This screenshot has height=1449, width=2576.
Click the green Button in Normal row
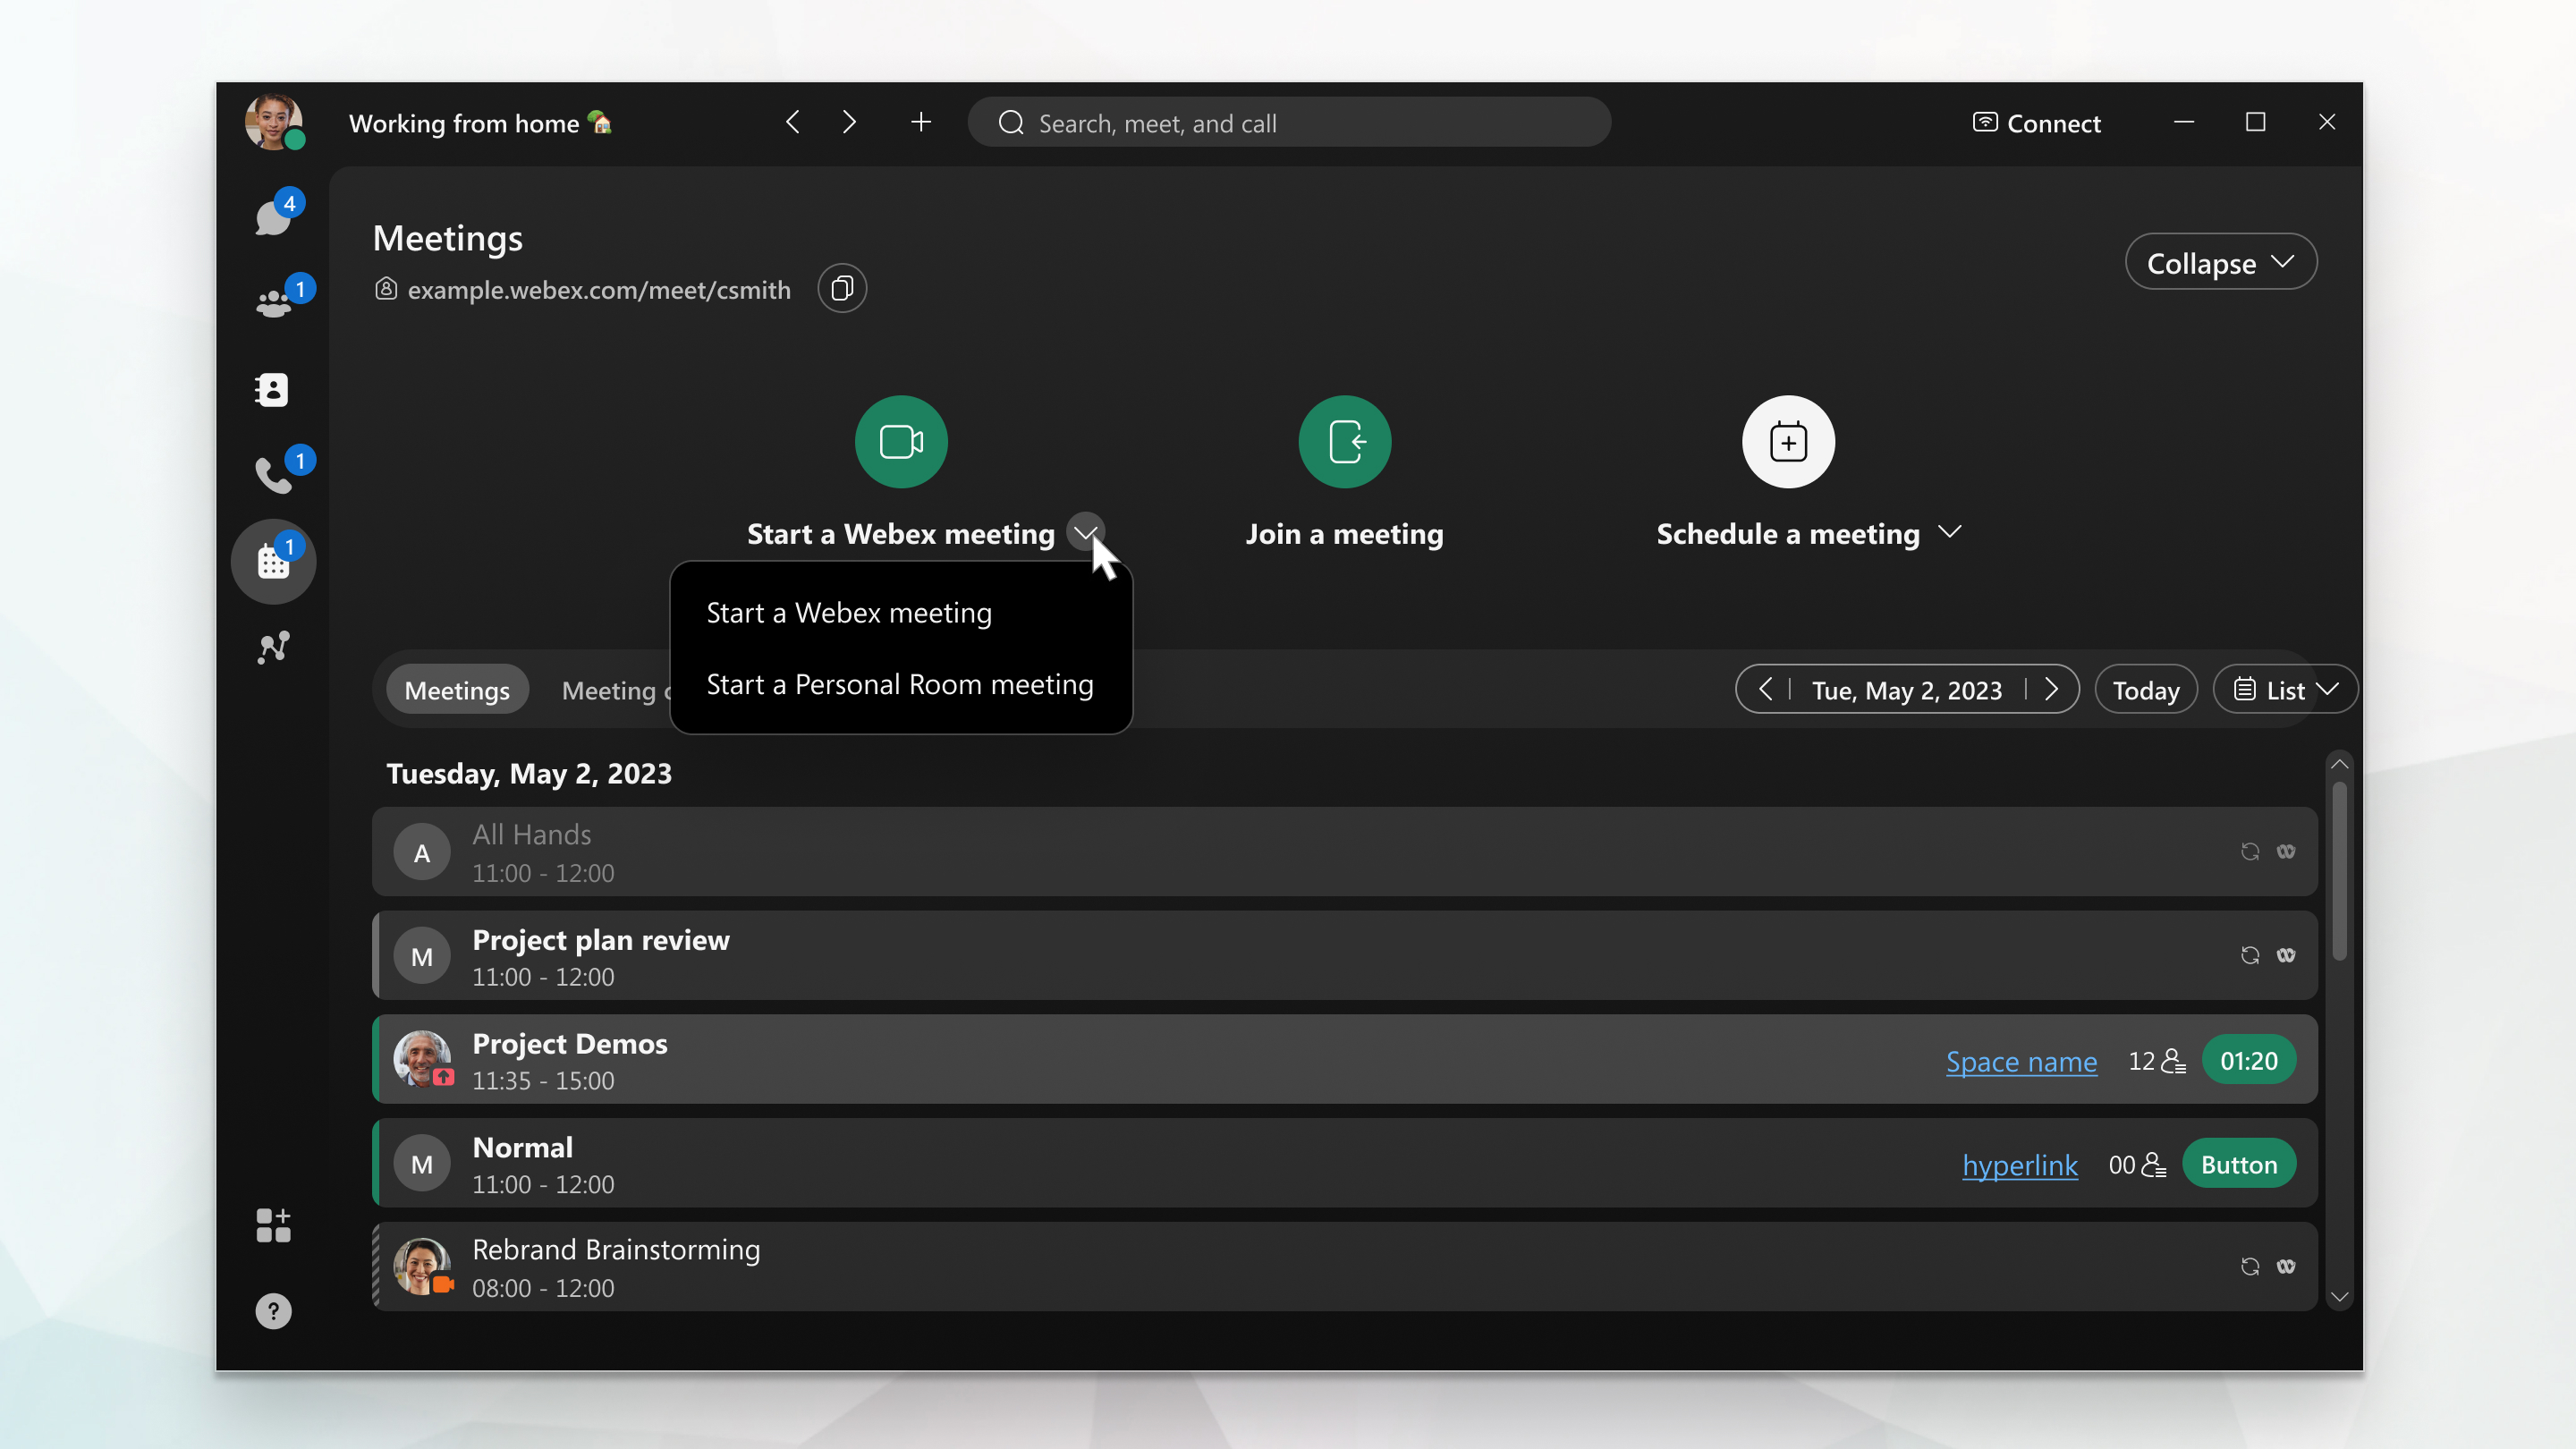click(2239, 1164)
